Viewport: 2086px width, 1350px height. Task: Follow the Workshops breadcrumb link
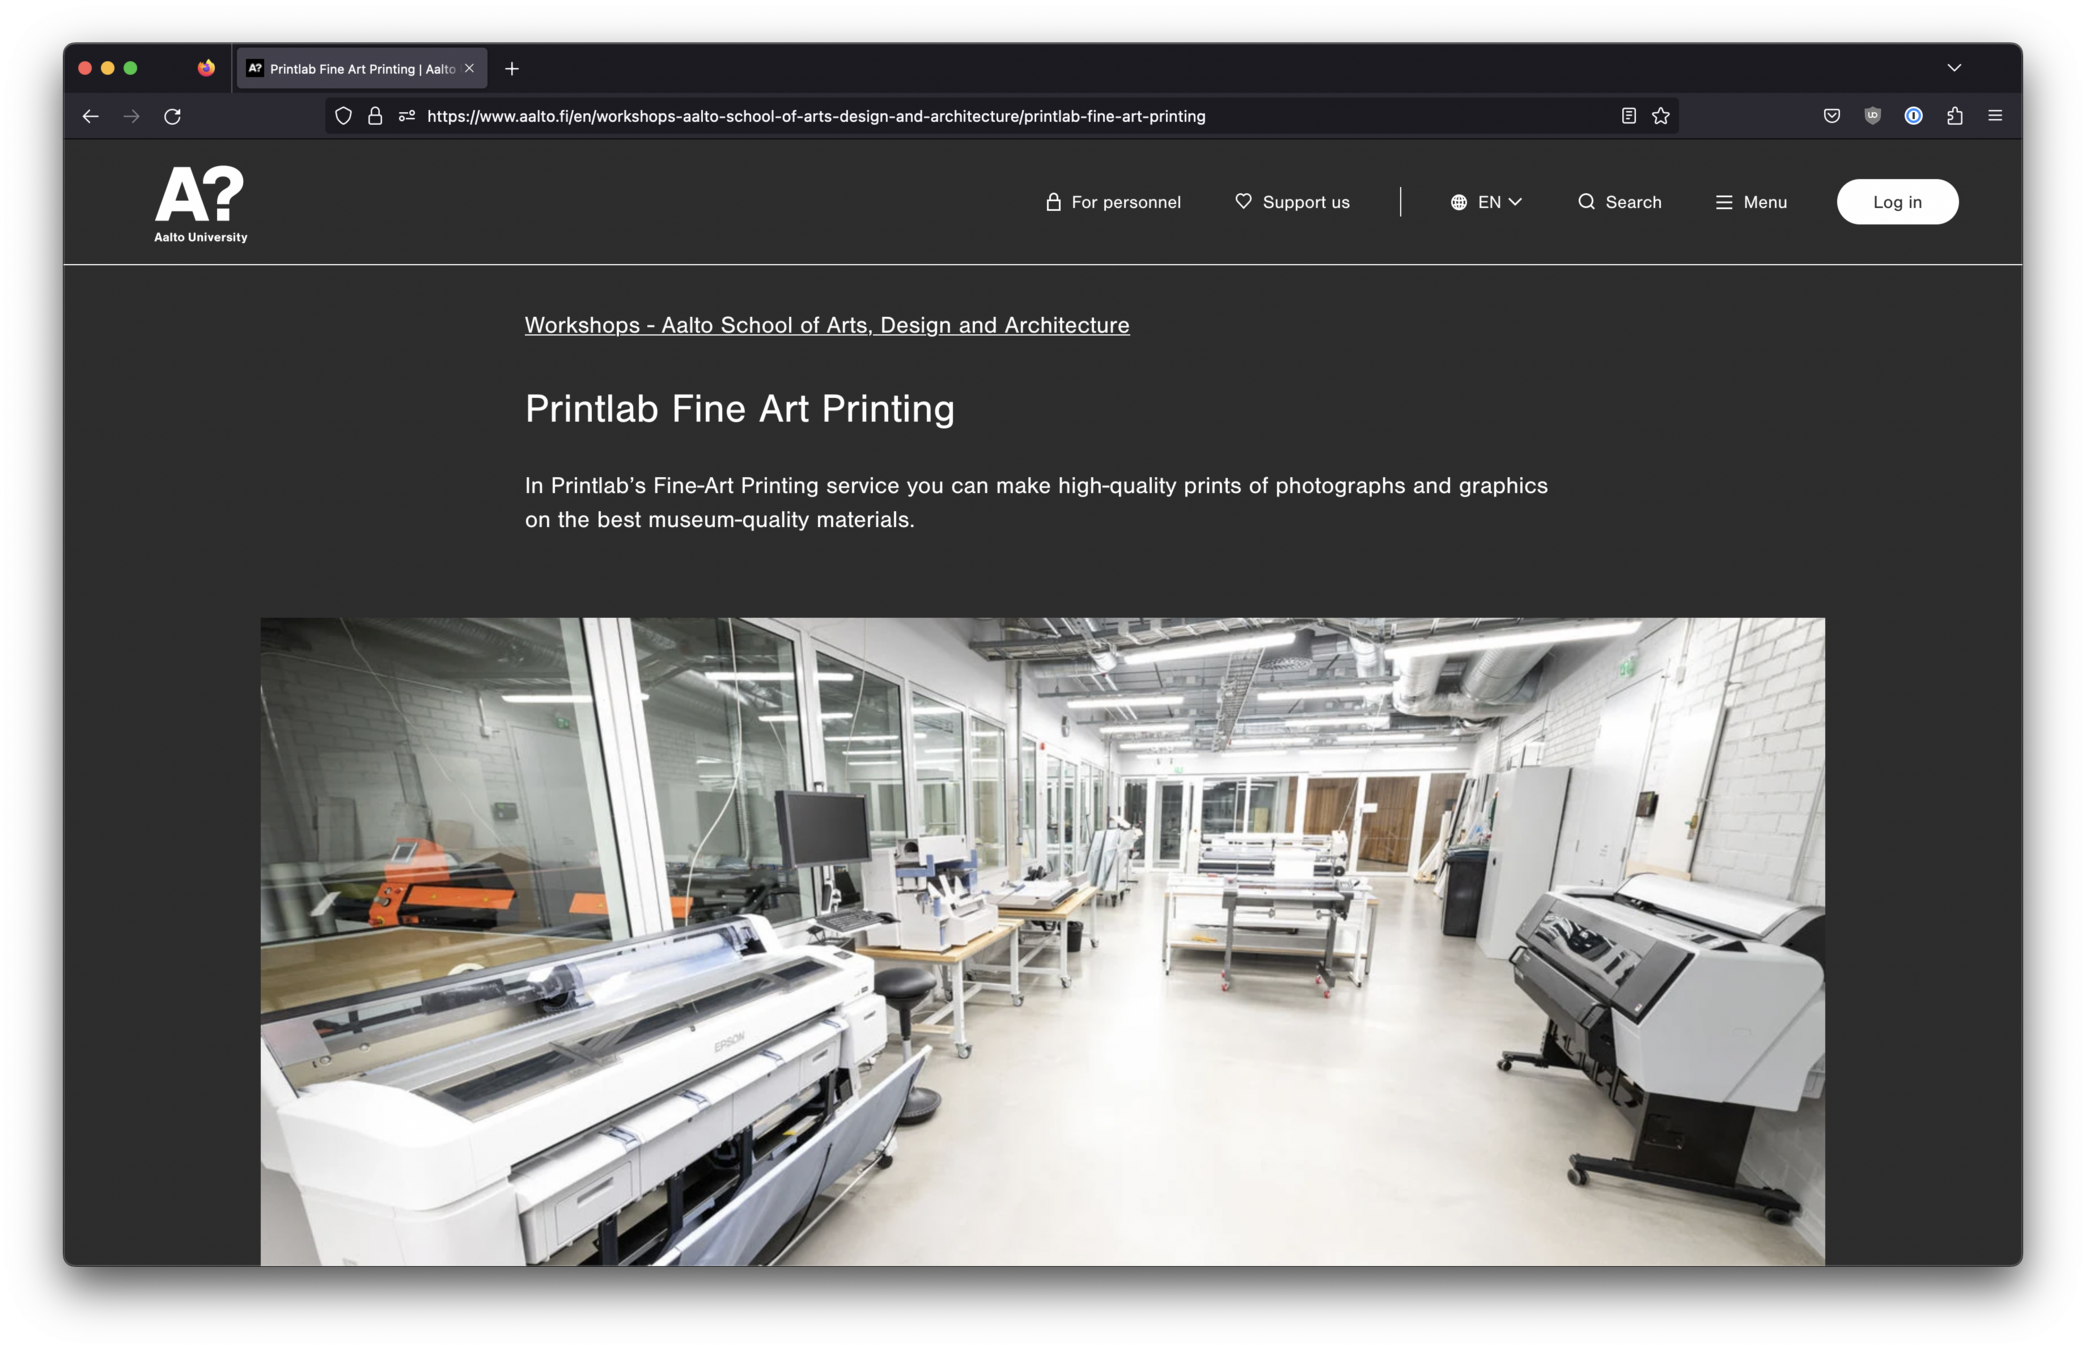pos(826,325)
